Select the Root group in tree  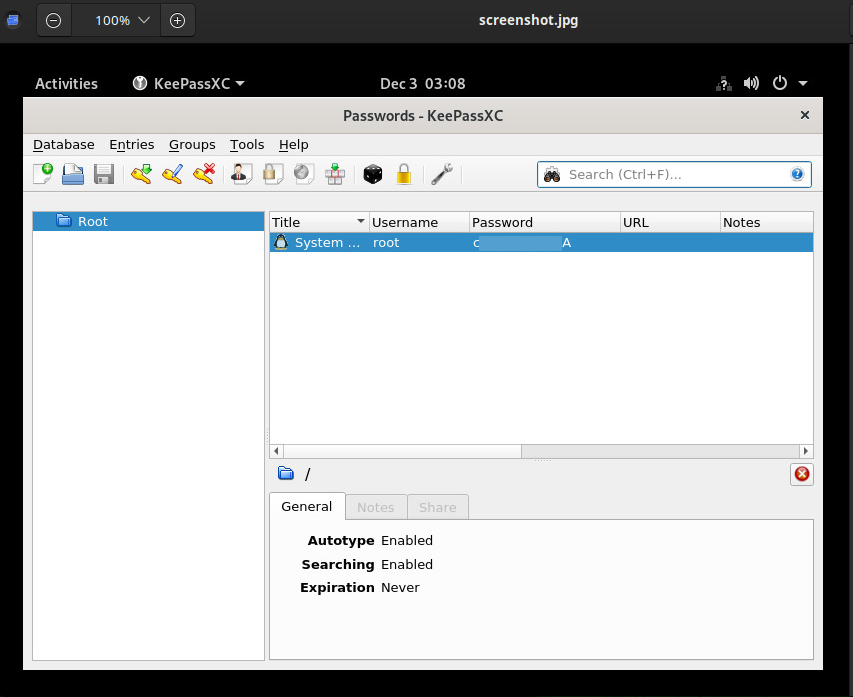coord(148,221)
